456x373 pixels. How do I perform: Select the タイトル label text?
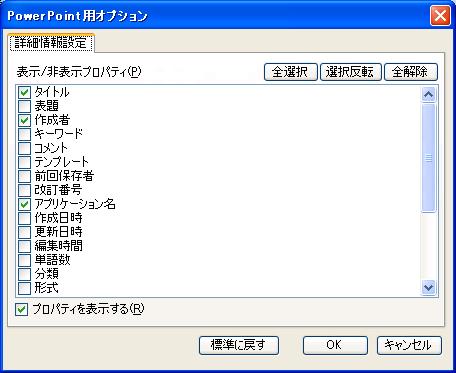tap(52, 92)
